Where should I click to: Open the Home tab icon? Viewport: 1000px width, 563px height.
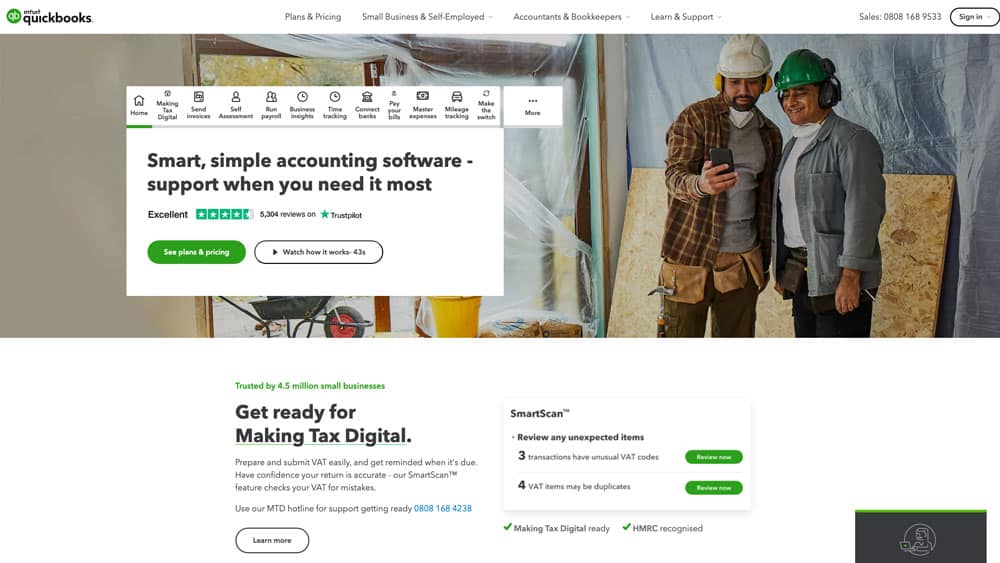138,101
